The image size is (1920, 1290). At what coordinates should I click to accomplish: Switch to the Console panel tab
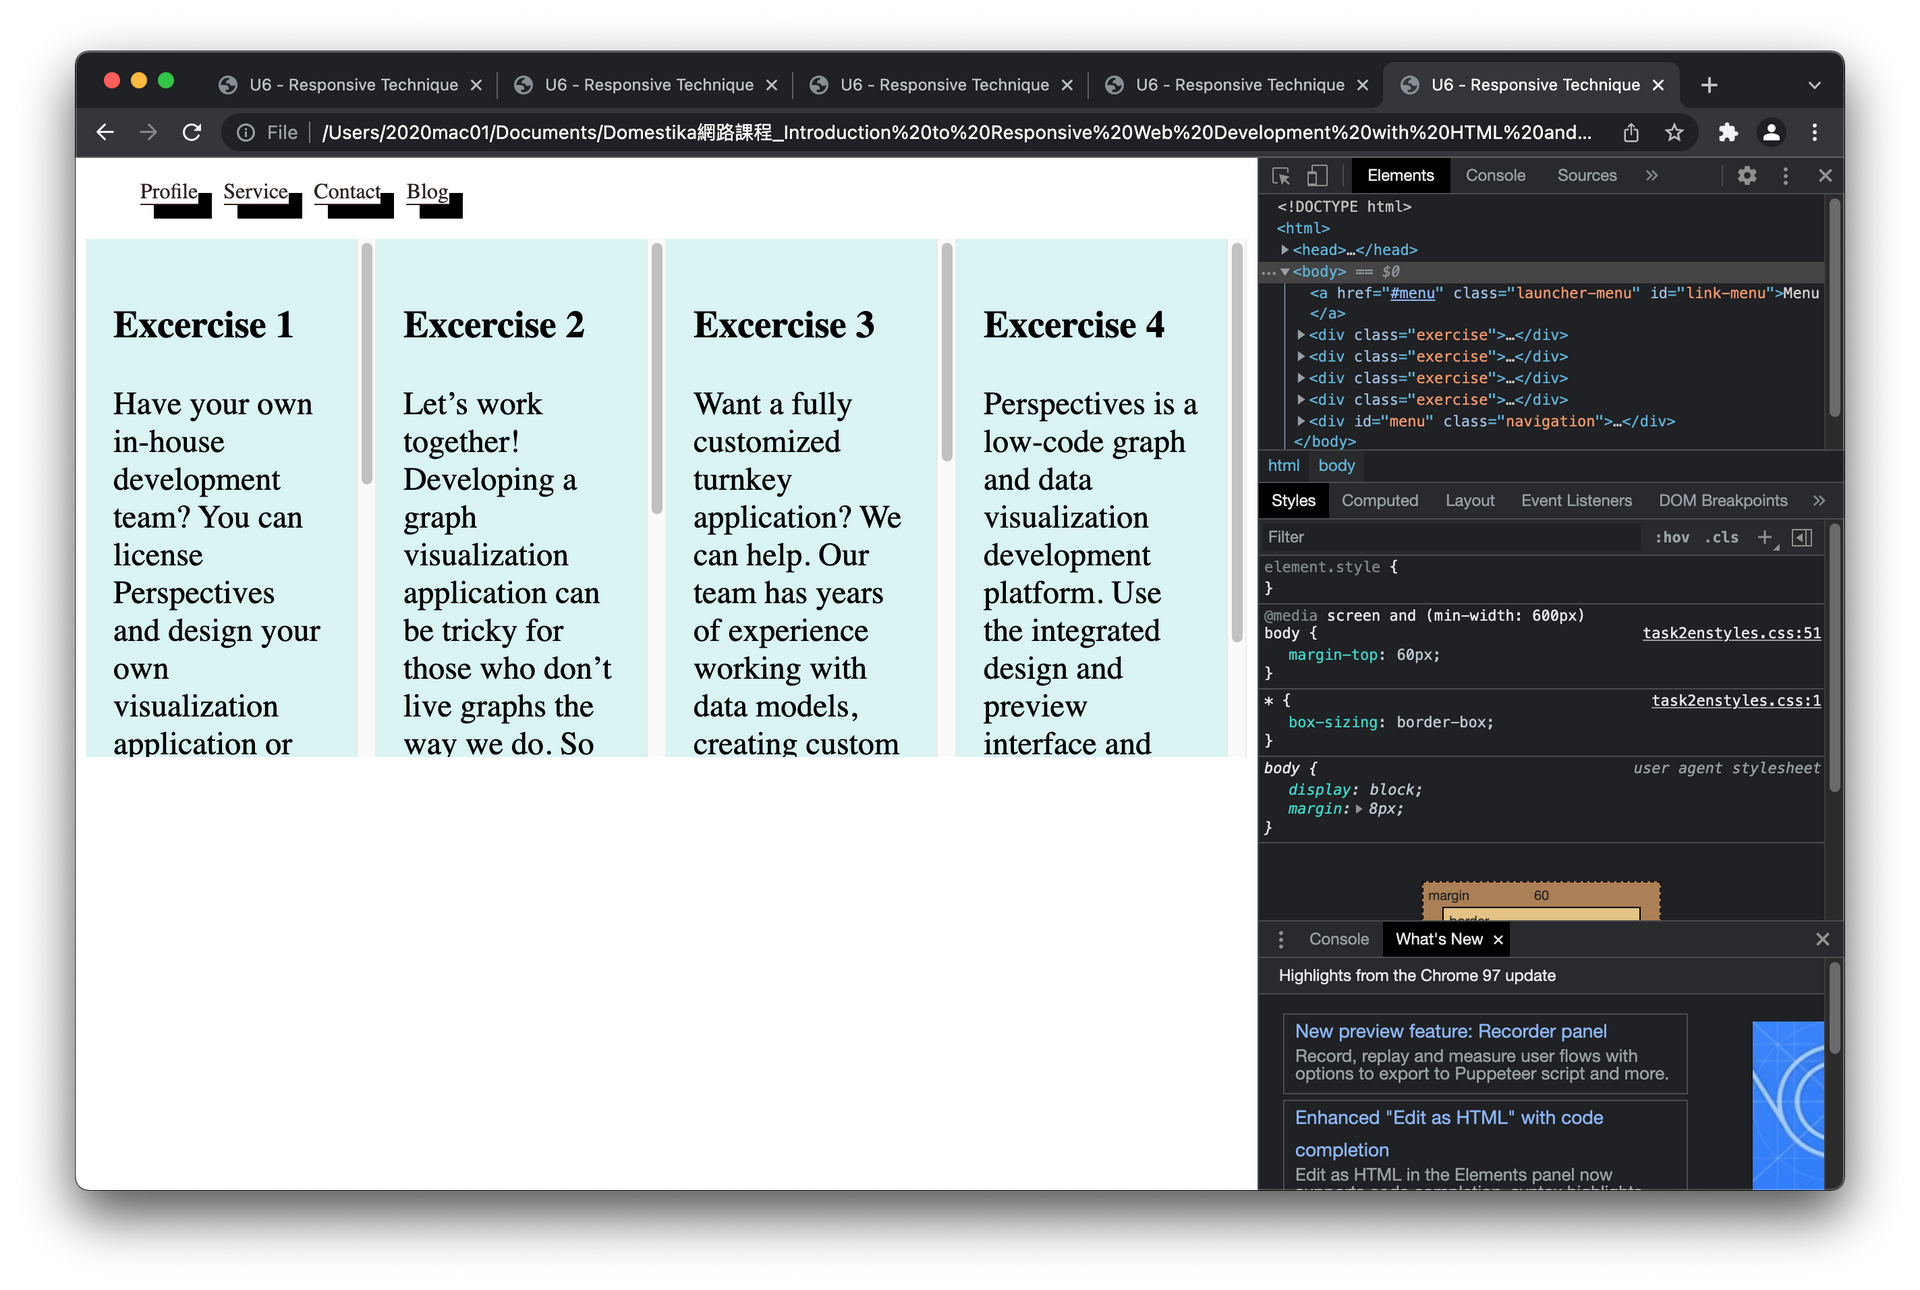tap(1495, 176)
